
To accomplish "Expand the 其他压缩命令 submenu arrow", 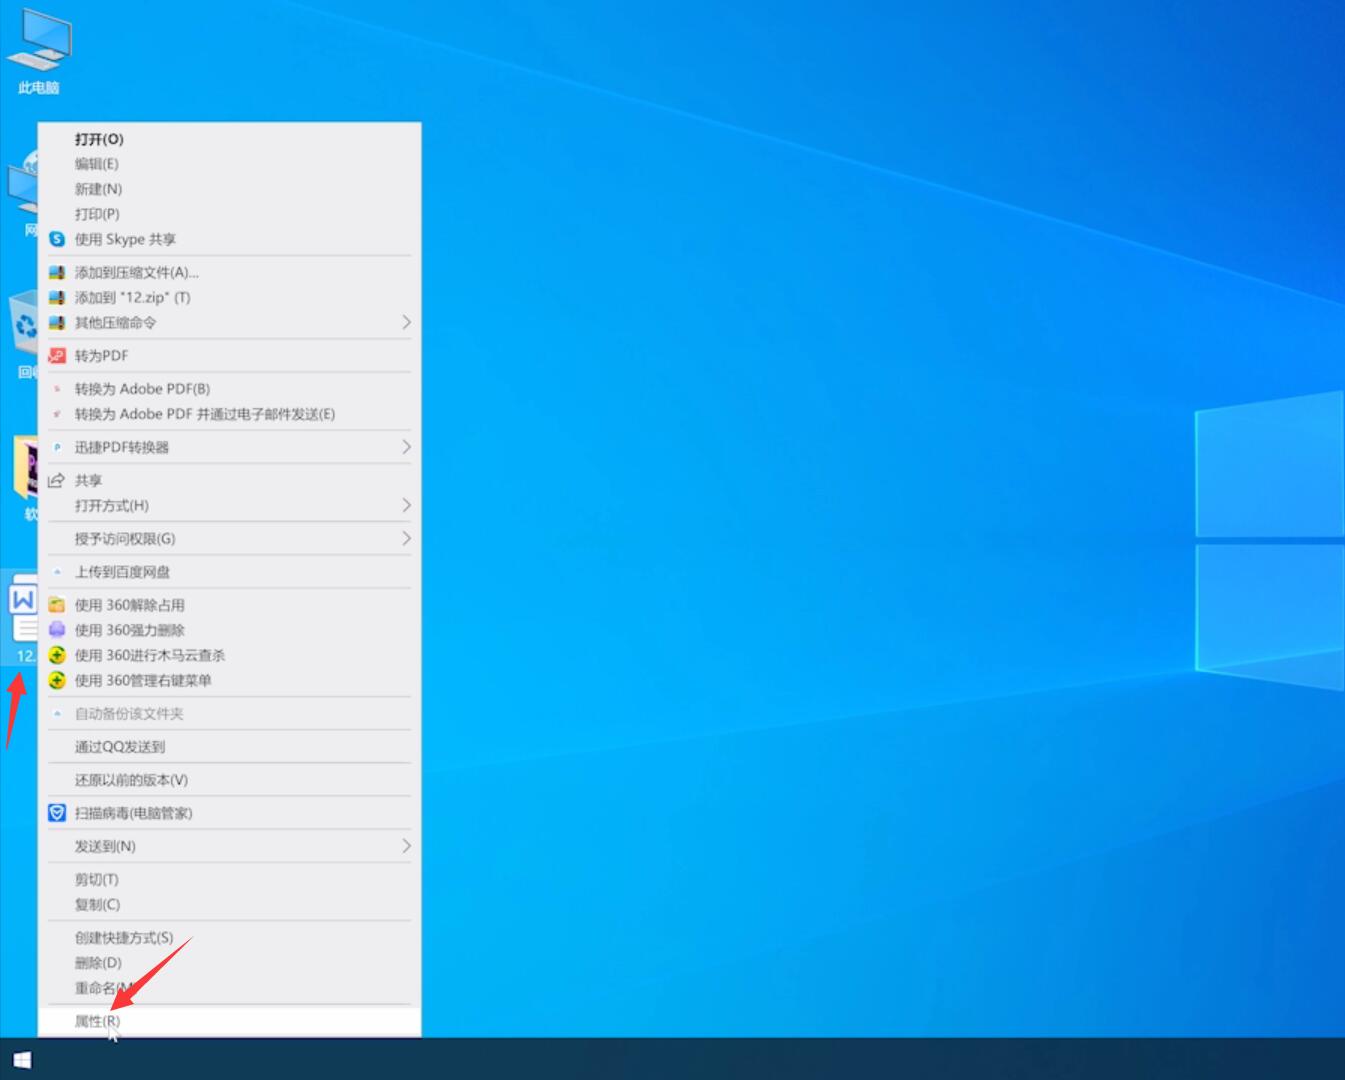I will (406, 322).
